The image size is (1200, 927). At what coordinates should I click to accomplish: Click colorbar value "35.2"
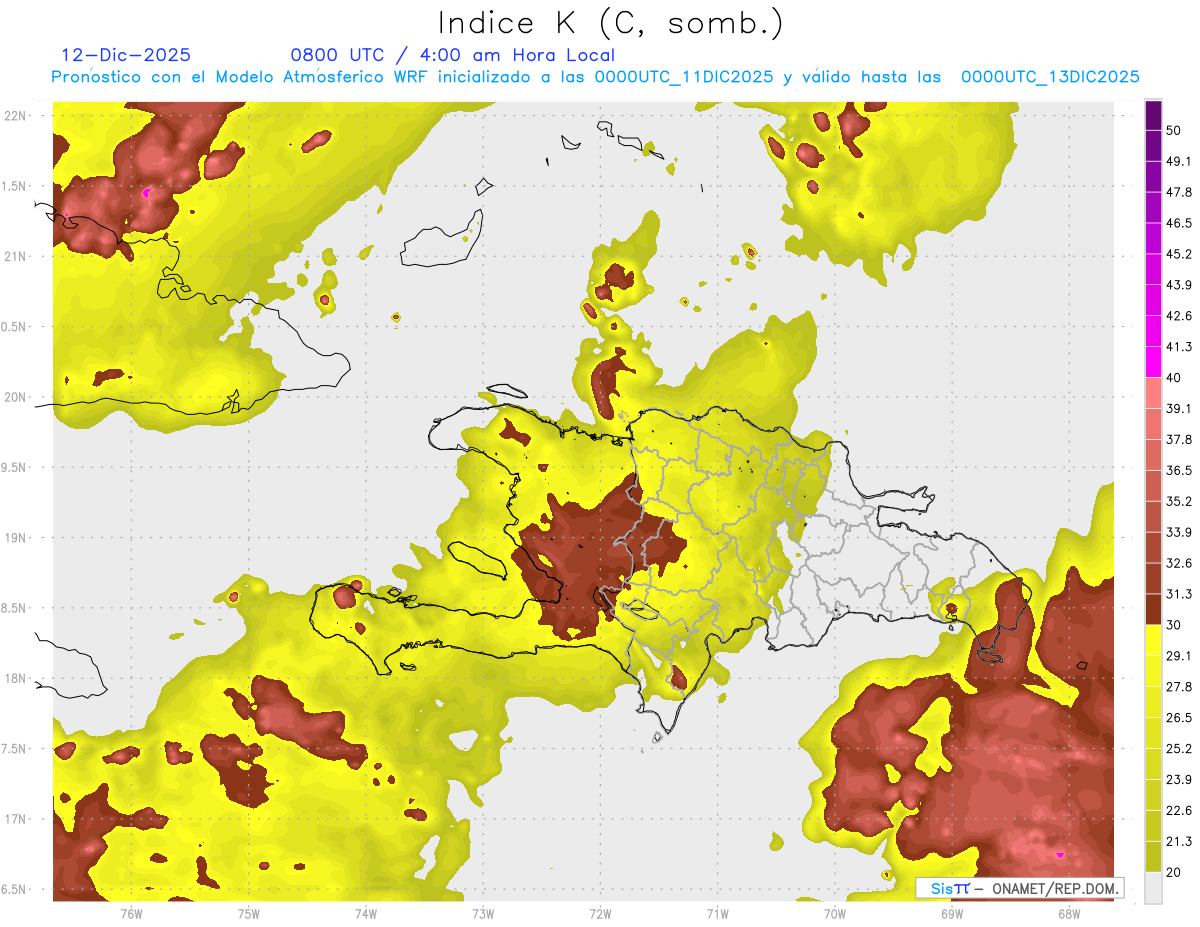click(1179, 501)
